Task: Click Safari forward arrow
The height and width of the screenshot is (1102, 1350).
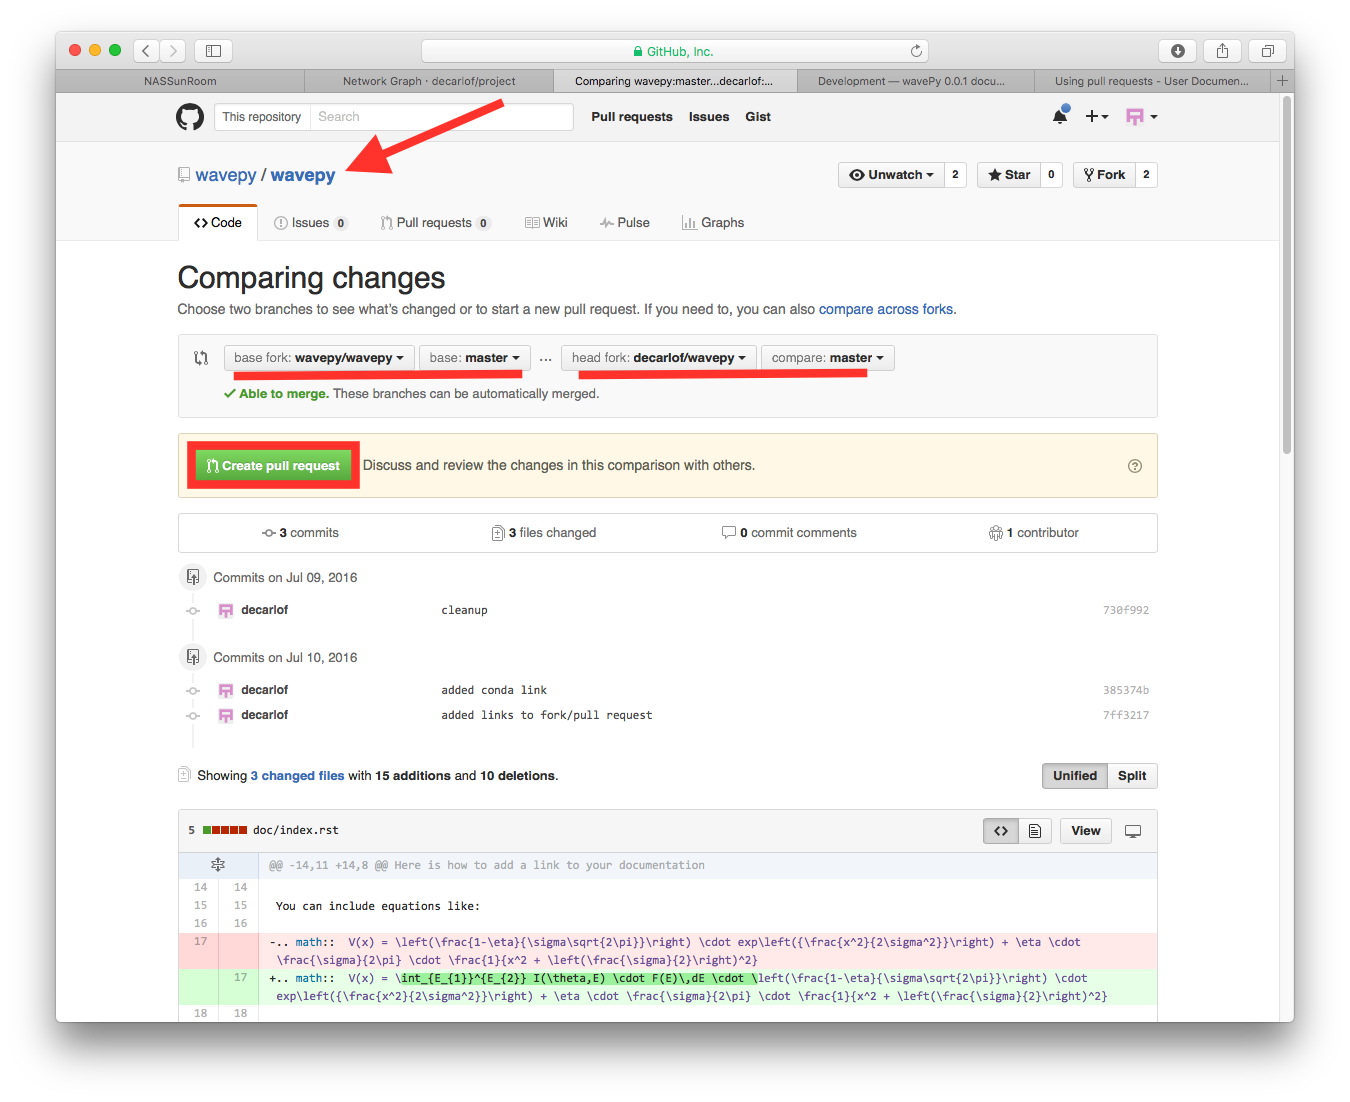Action: [173, 50]
